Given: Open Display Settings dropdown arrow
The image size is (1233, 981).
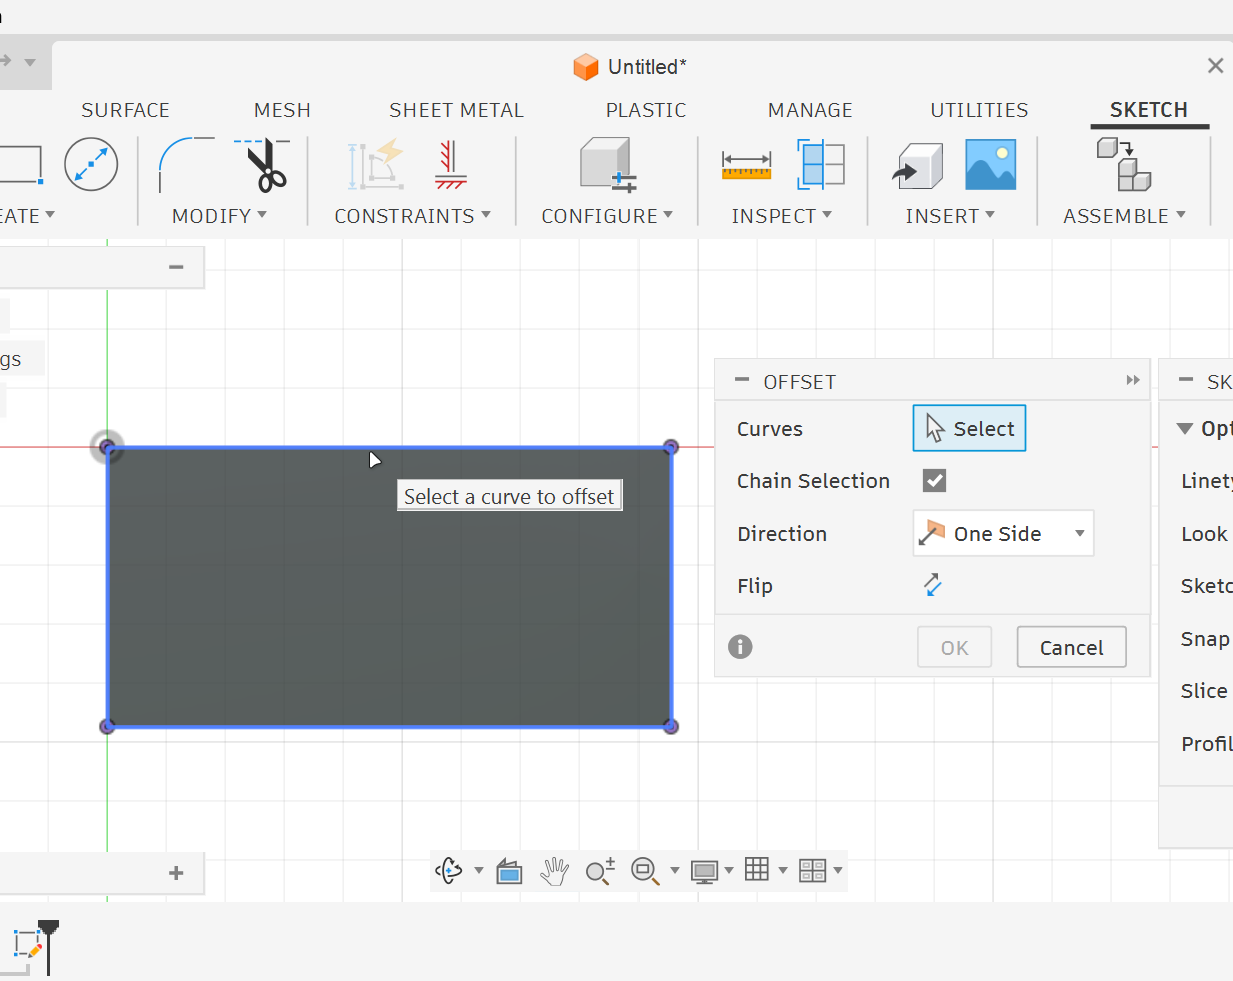Looking at the screenshot, I should (729, 871).
